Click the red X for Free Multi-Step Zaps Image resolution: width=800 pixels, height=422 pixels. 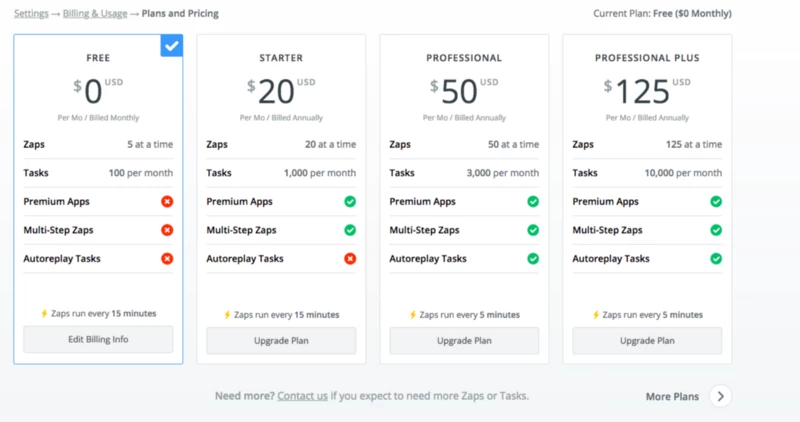166,230
